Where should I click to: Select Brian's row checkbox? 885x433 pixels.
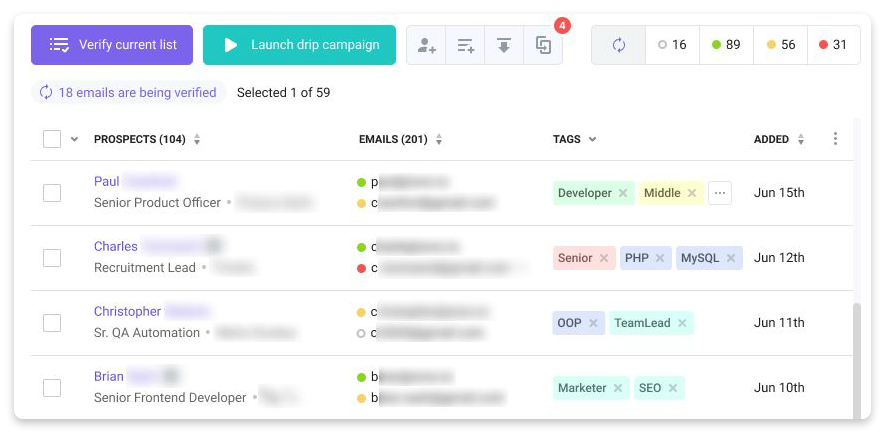(52, 388)
